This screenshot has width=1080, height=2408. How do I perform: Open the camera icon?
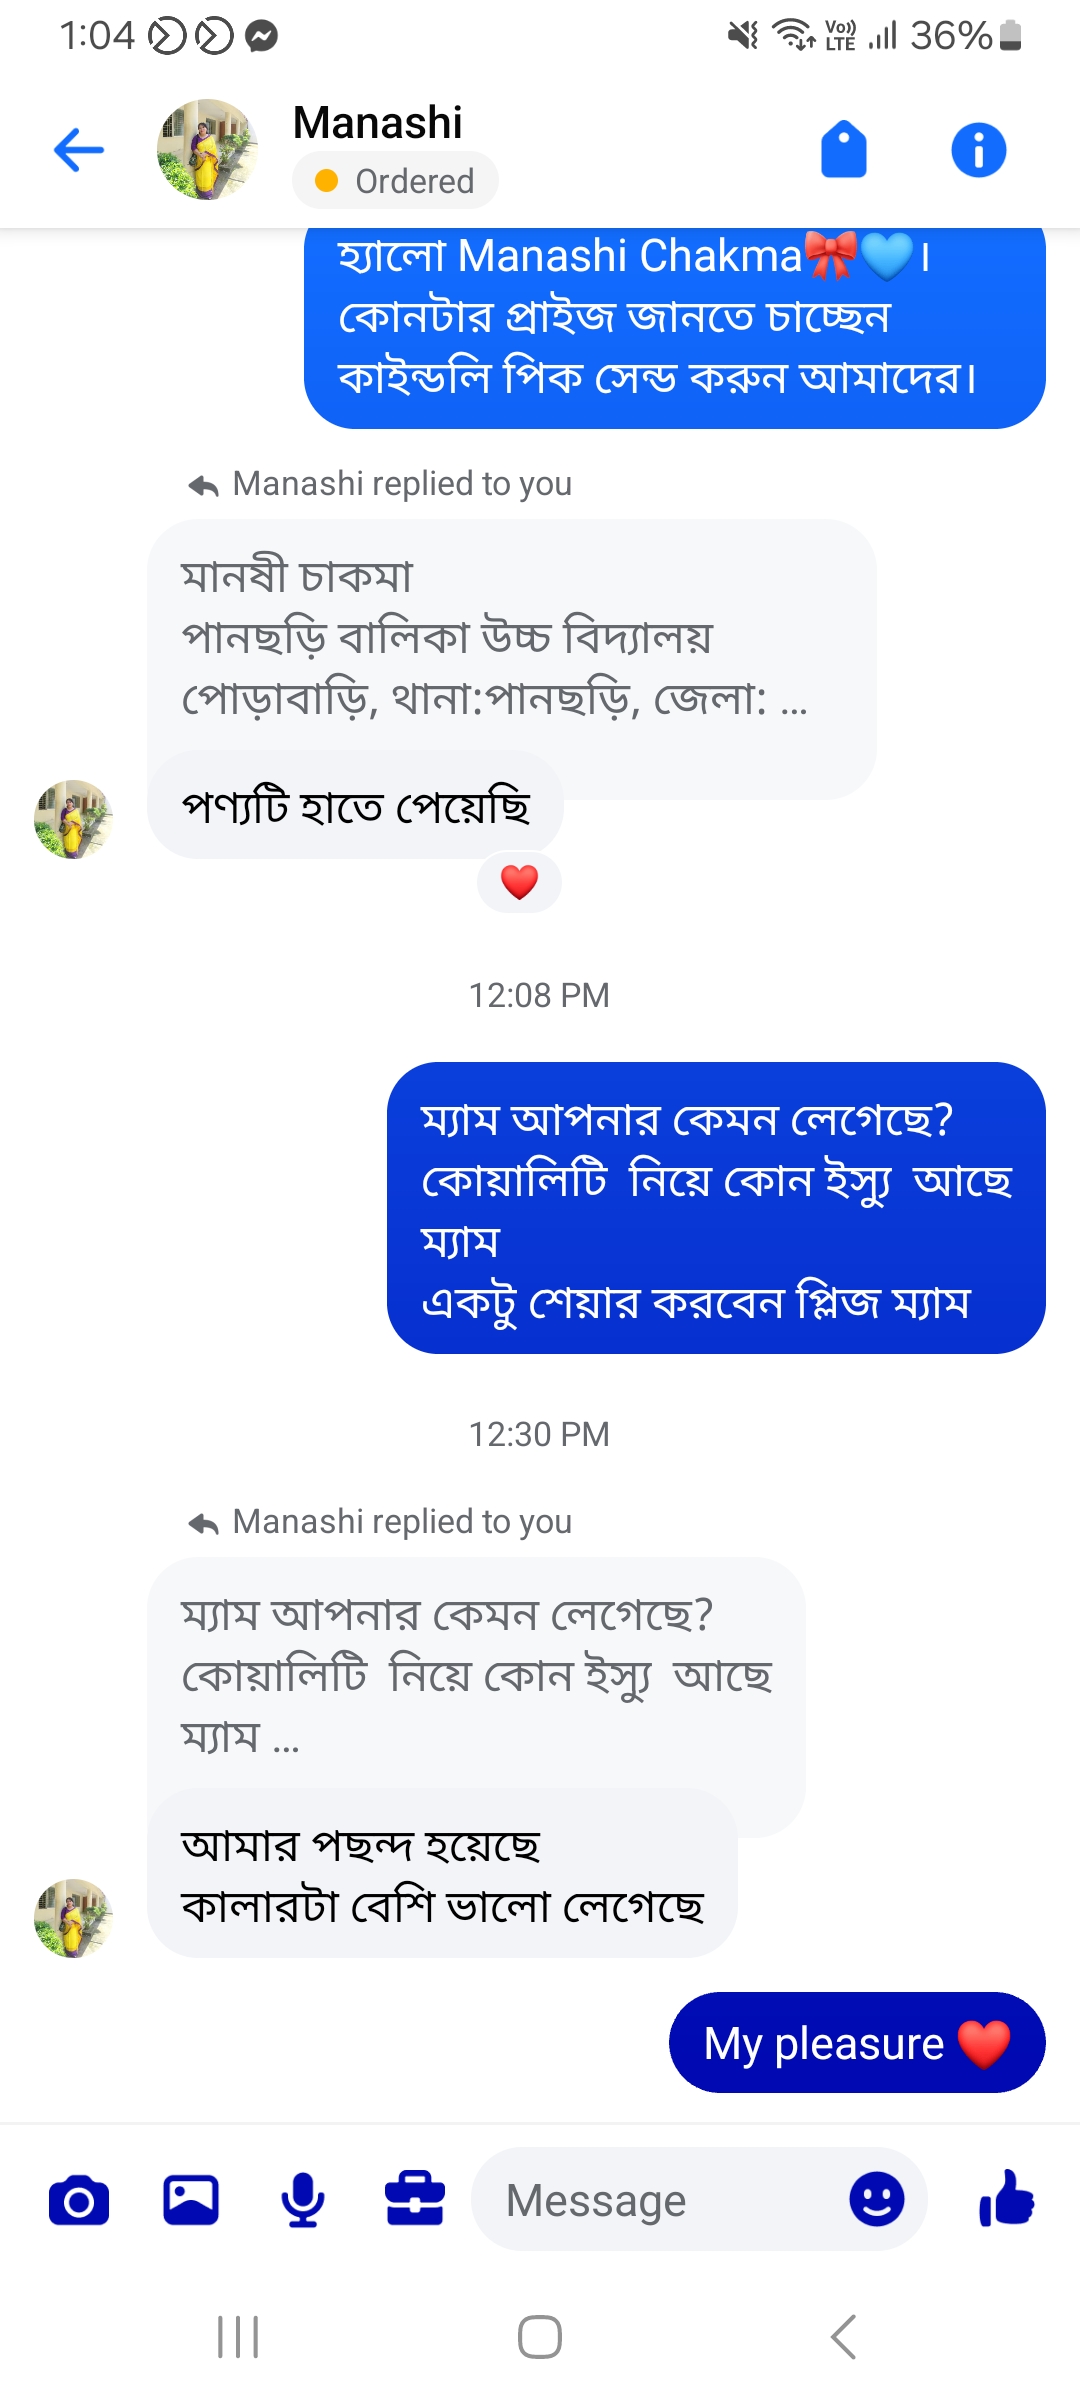(x=79, y=2201)
